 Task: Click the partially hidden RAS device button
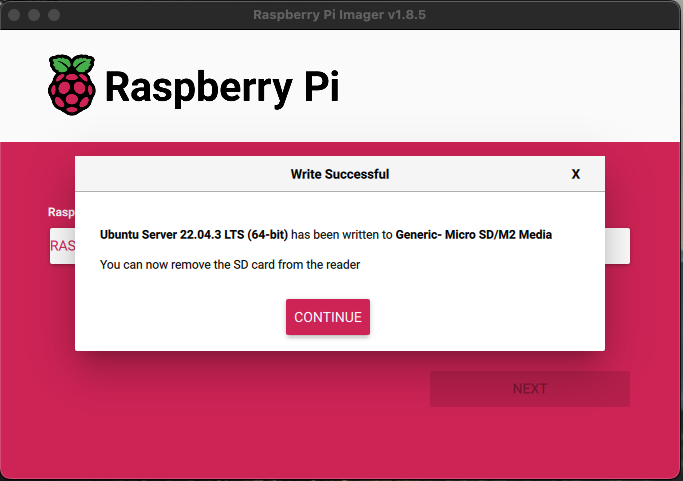[62, 246]
